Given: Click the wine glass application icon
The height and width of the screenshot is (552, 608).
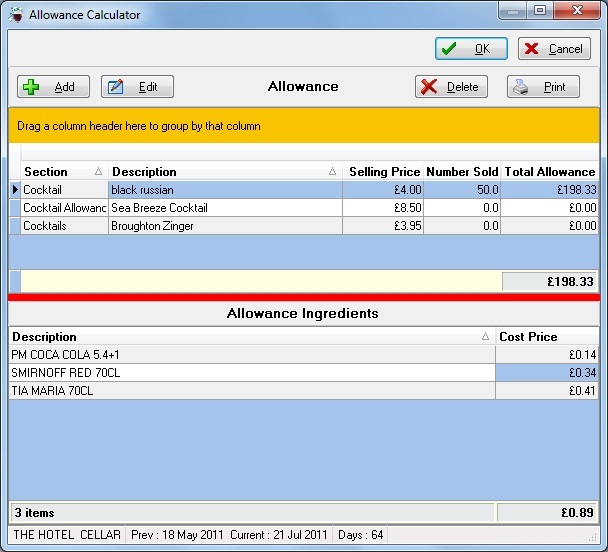Looking at the screenshot, I should (16, 15).
